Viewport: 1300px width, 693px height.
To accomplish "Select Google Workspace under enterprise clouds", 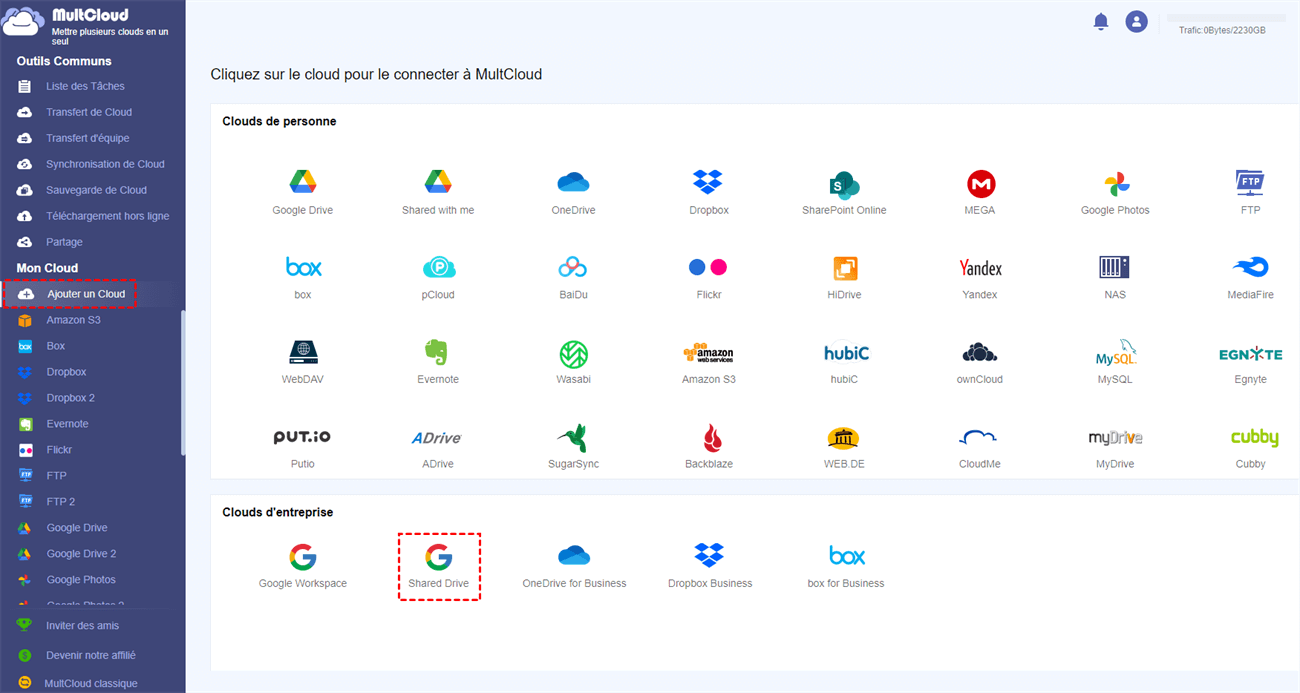I will (x=302, y=556).
